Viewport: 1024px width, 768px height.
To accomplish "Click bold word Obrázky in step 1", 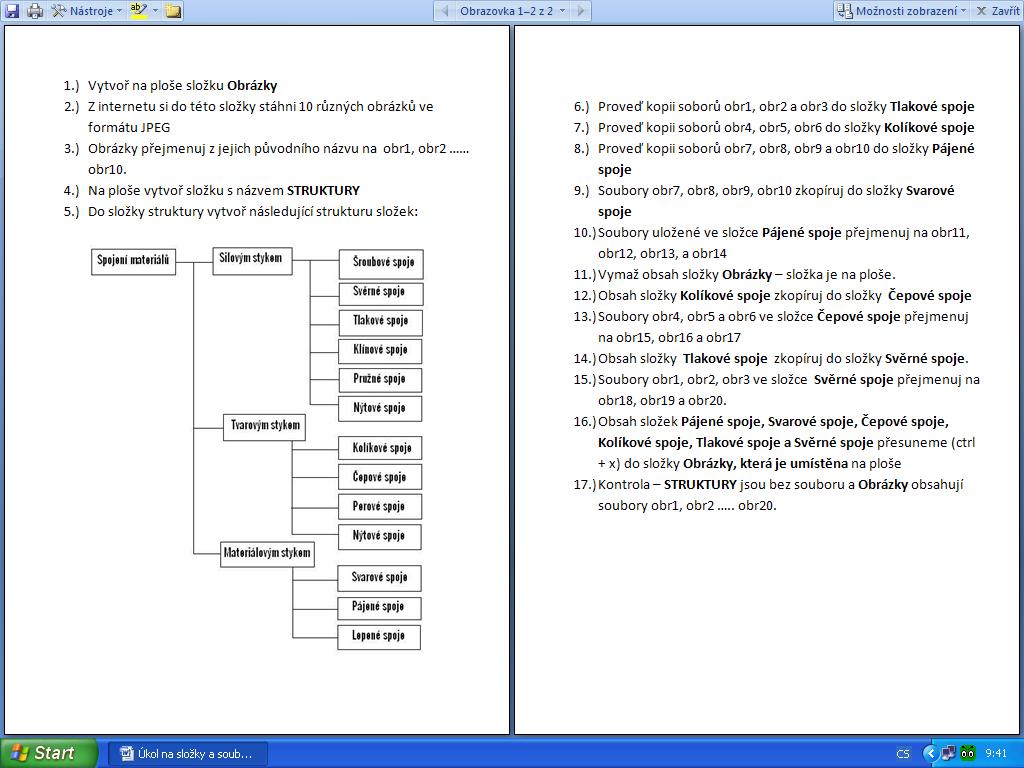I will (x=252, y=86).
